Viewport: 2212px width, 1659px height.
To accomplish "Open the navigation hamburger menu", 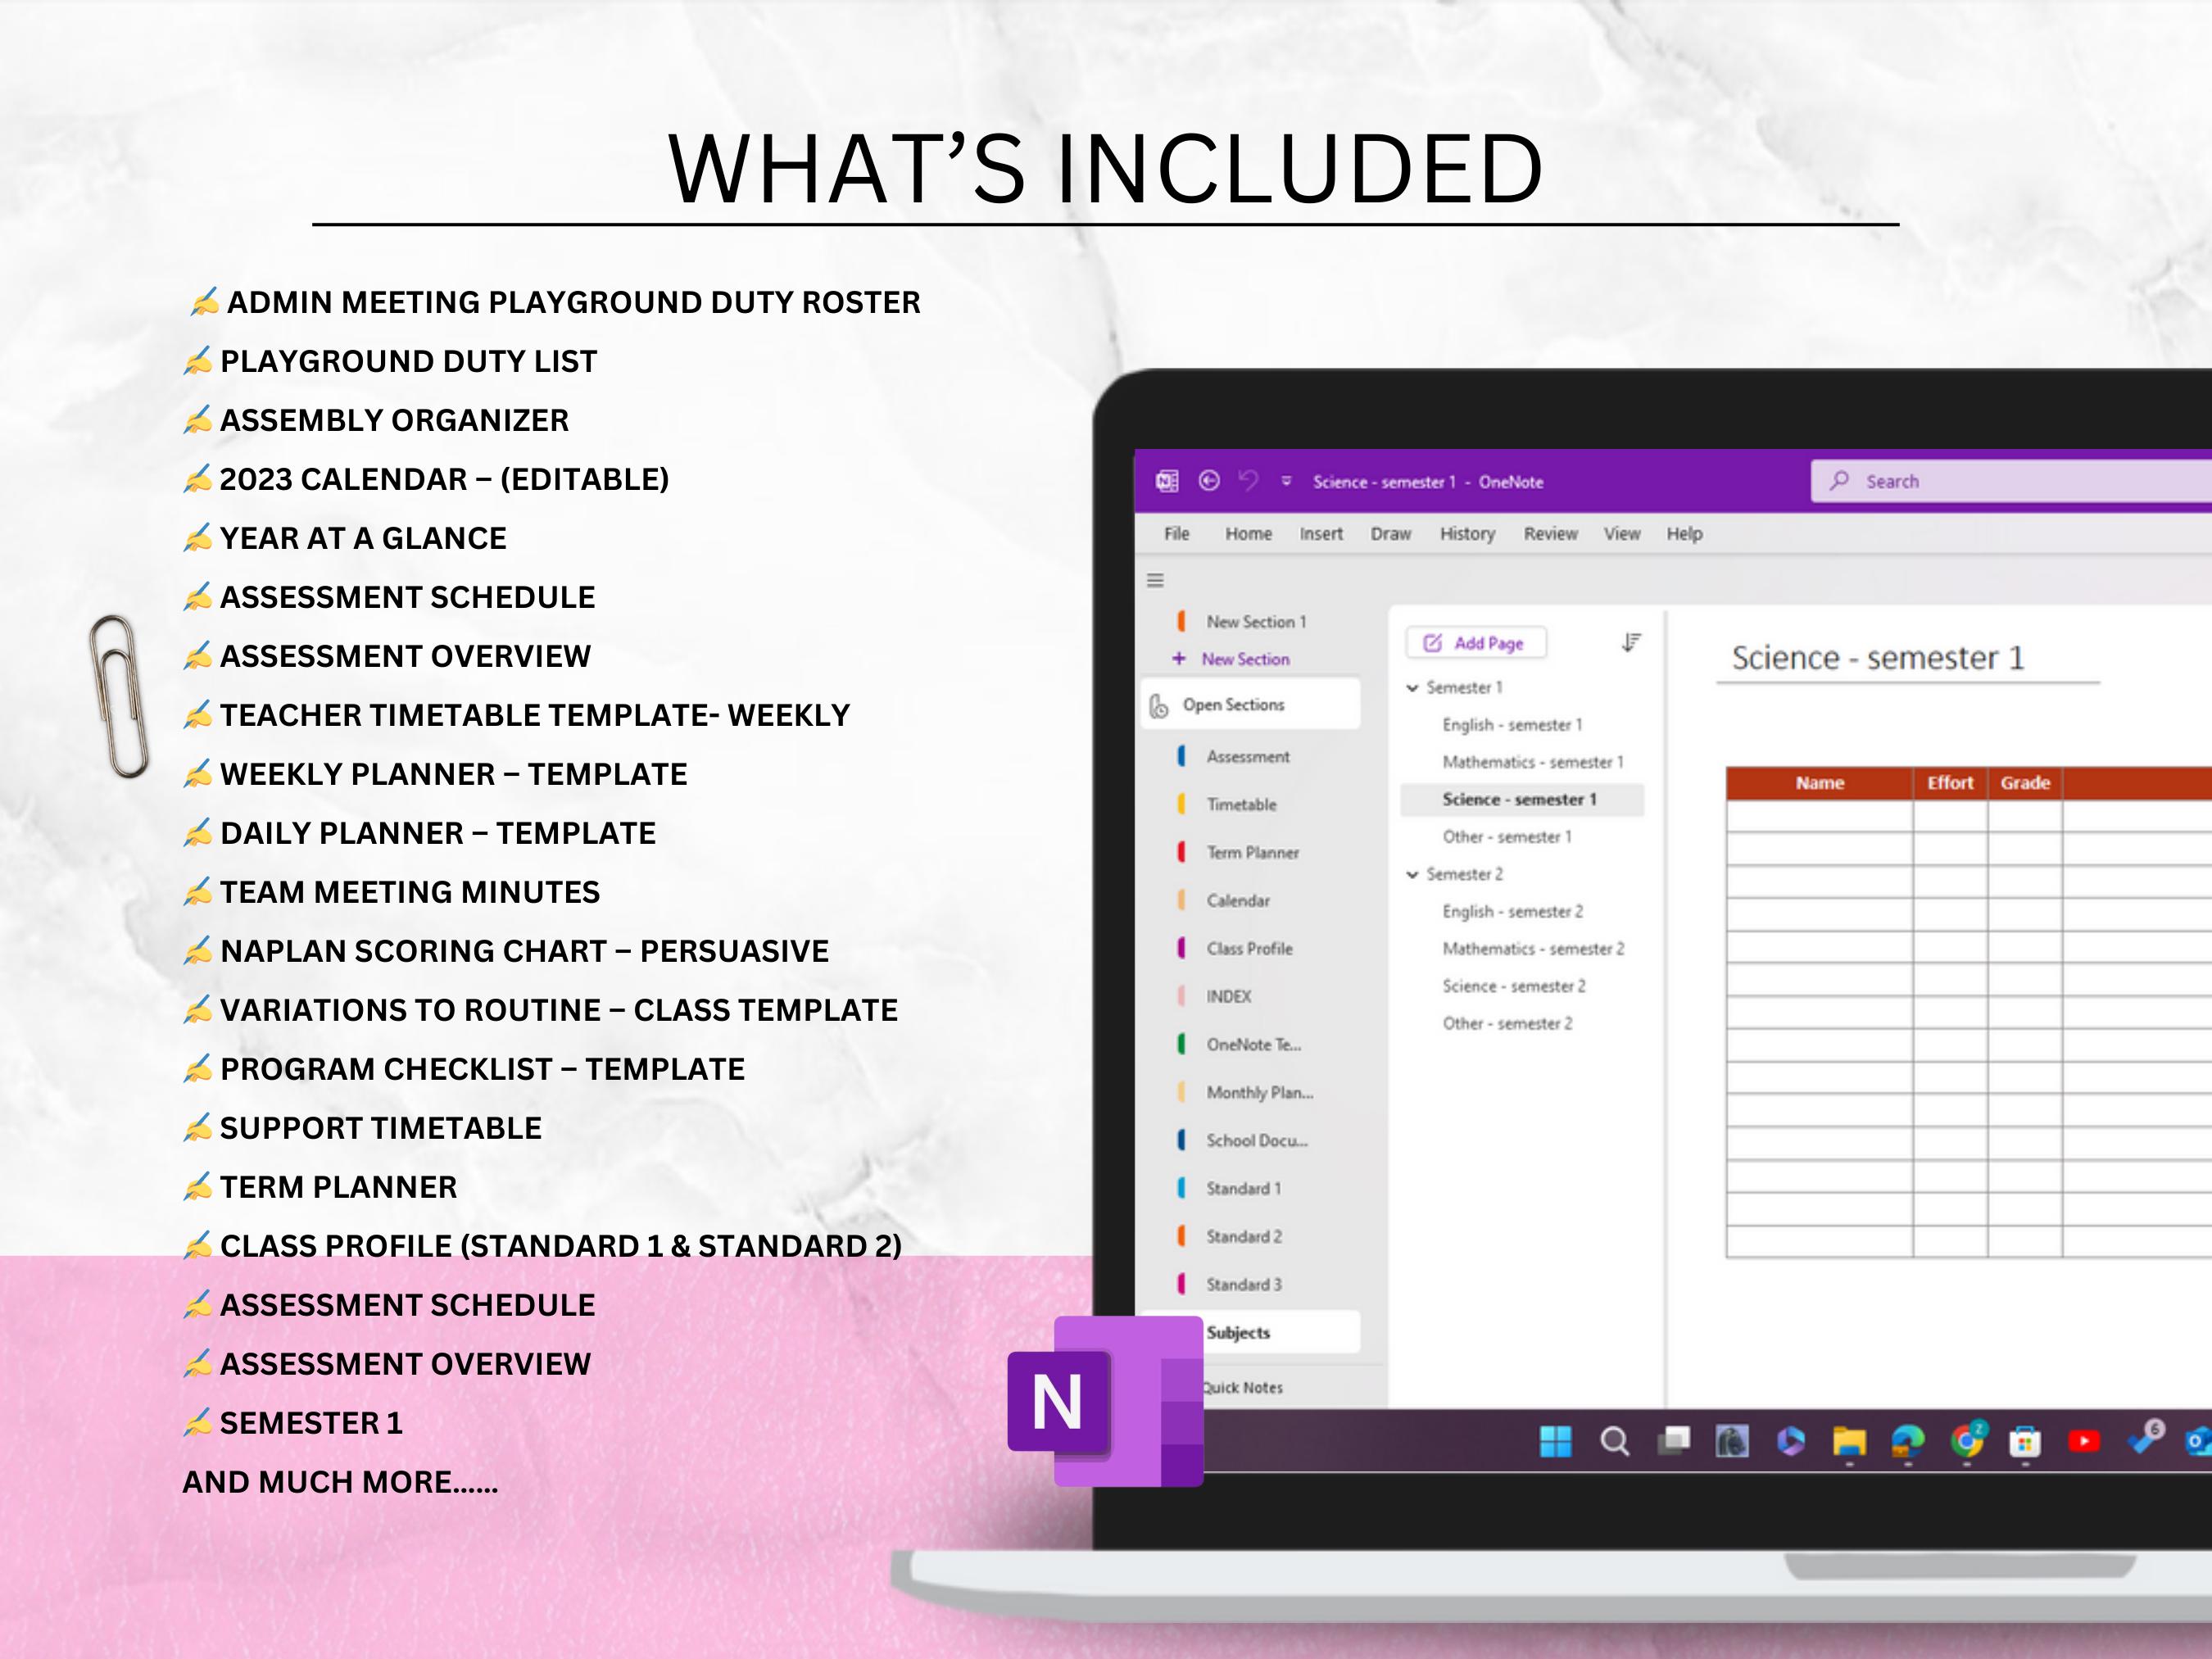I will [x=1155, y=581].
